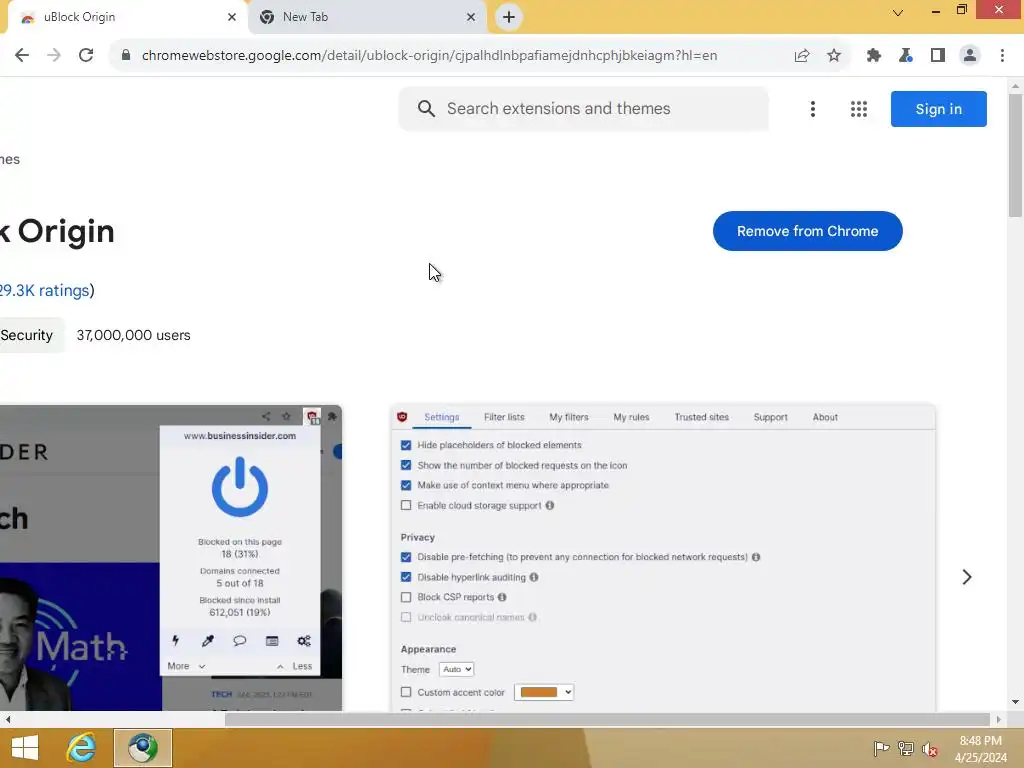
Task: Open the Theme Auto dropdown
Action: click(456, 669)
